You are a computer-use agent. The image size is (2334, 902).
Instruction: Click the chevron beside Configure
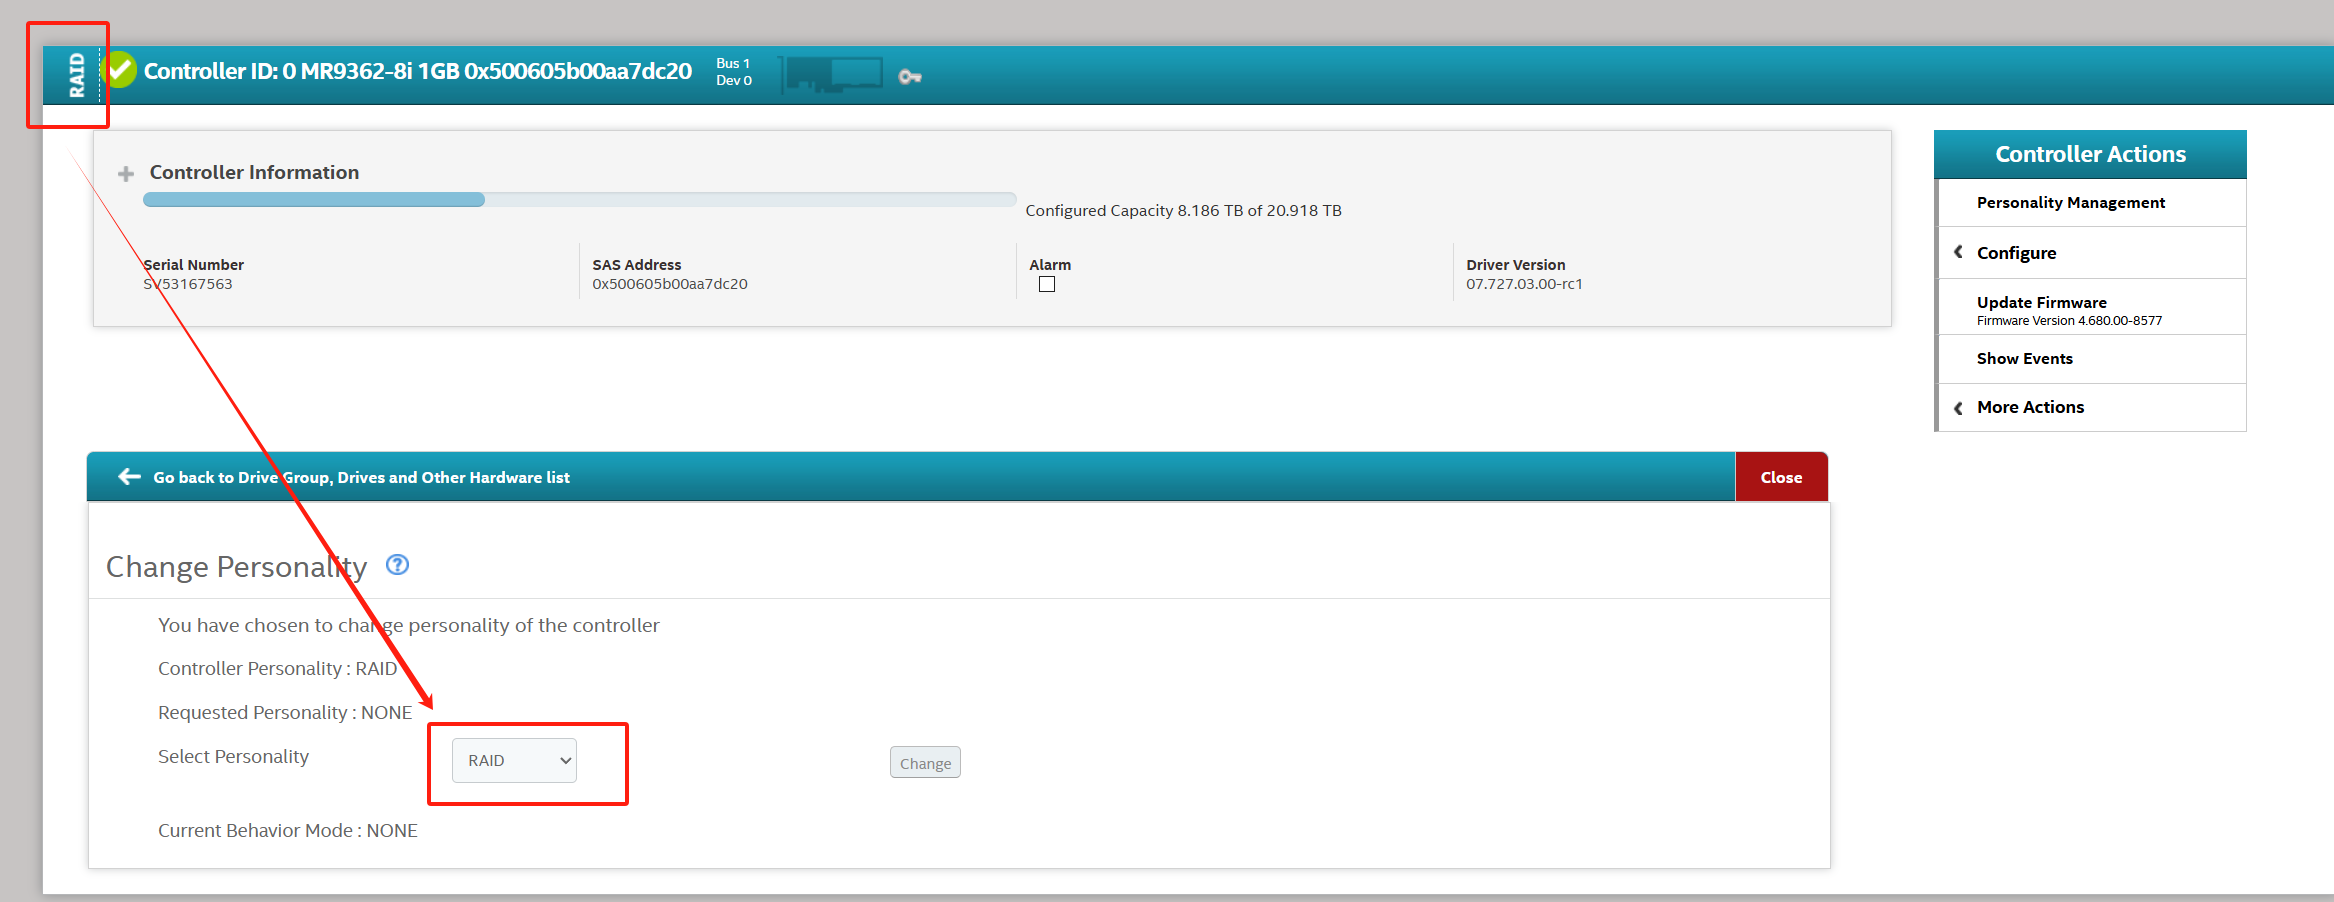point(1958,253)
